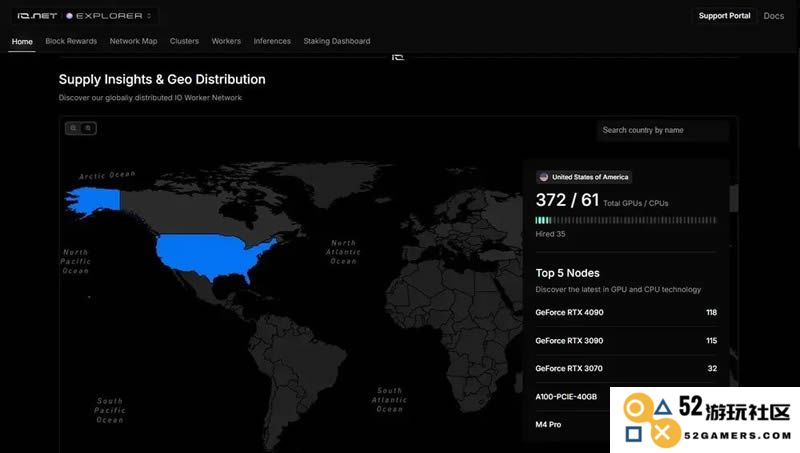Click the small IO logo below navigation
Image resolution: width=800 pixels, height=453 pixels.
[398, 57]
